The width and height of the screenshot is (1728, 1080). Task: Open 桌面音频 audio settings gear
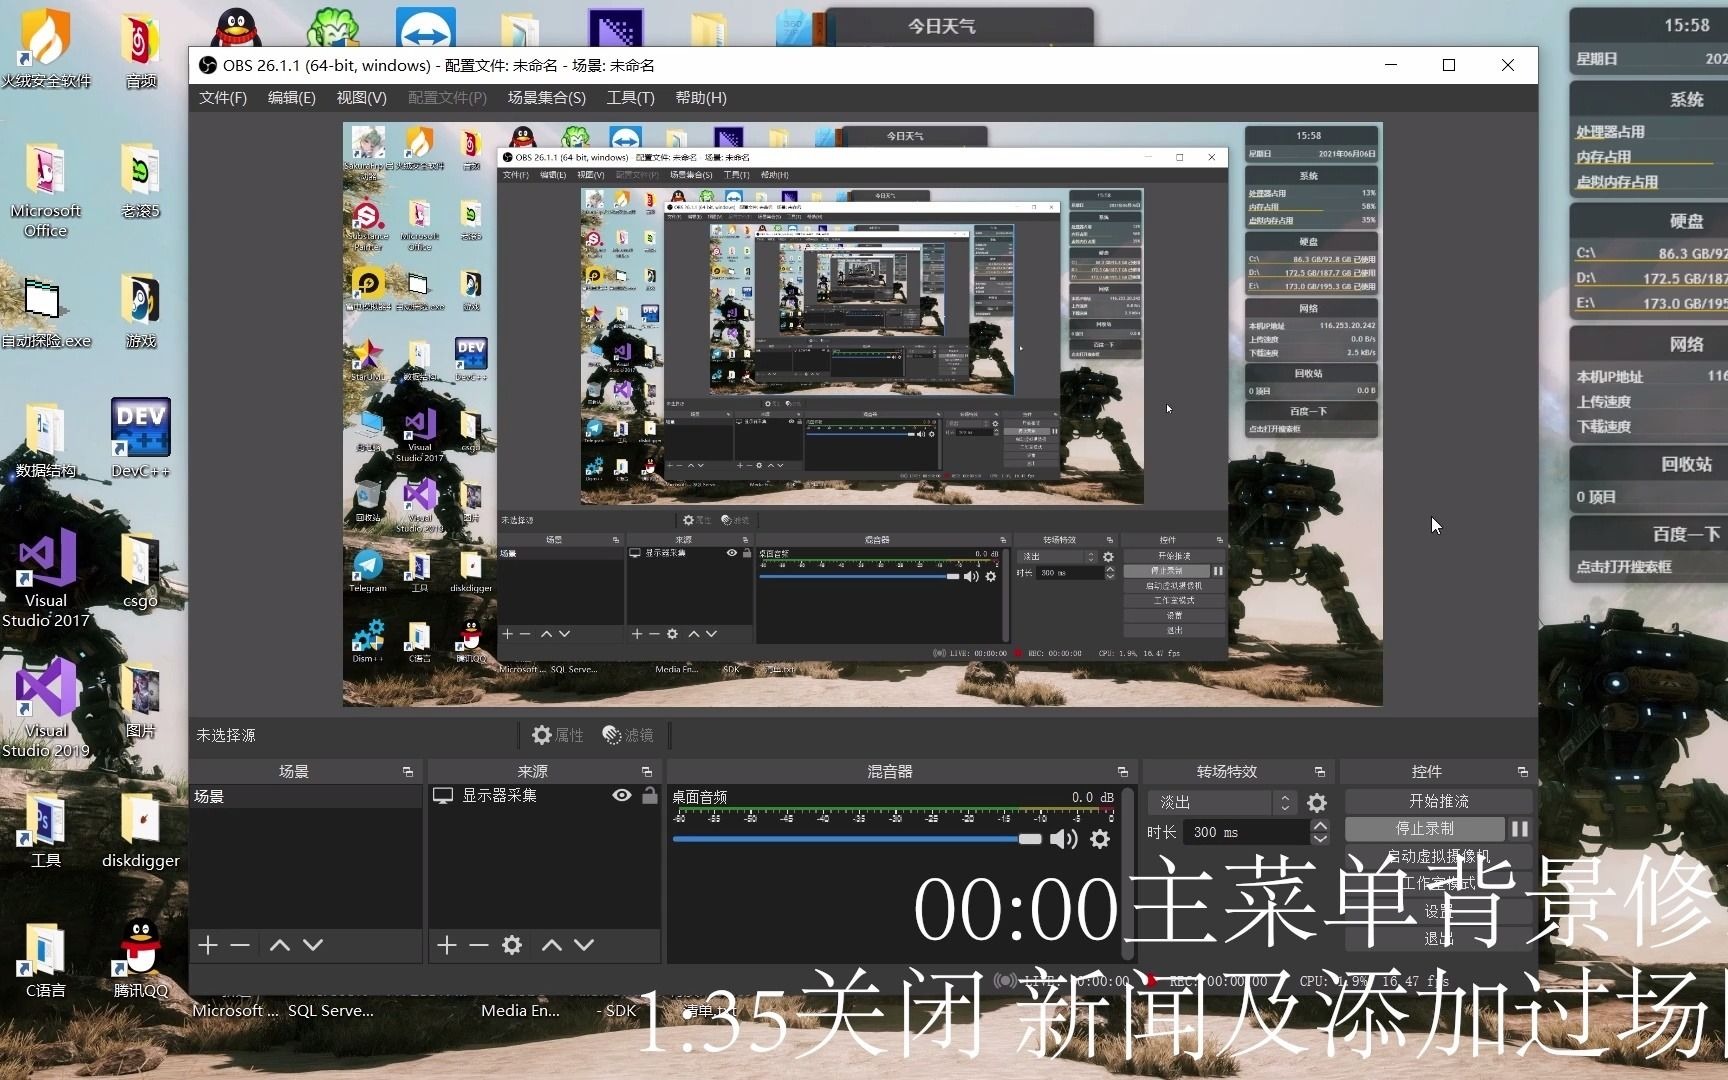click(x=1100, y=839)
